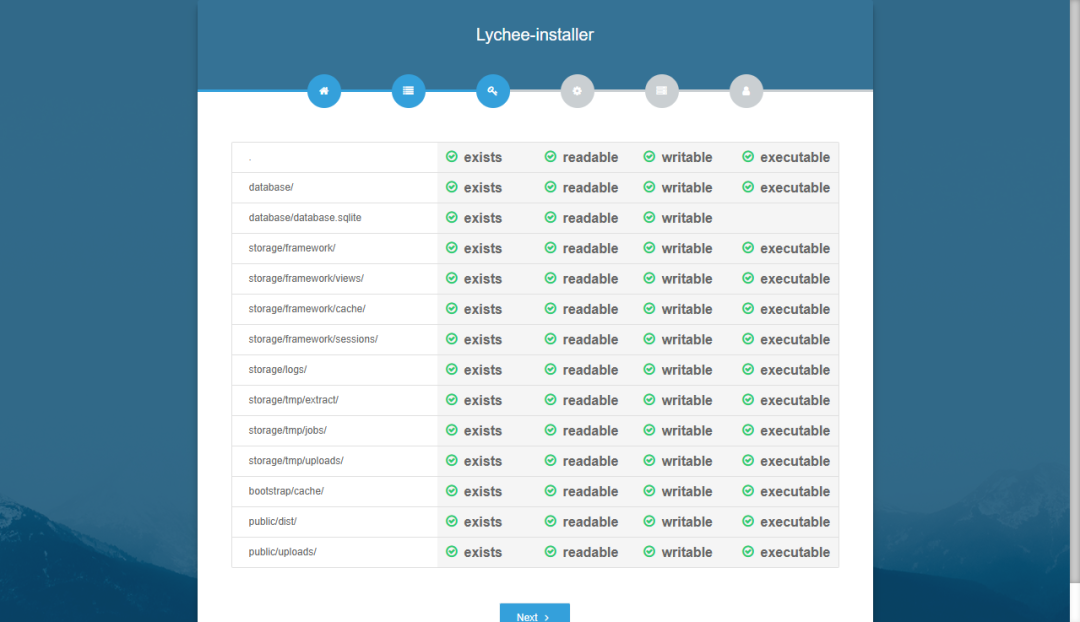Click the writable check icon for database/
This screenshot has width=1080, height=622.
point(650,187)
